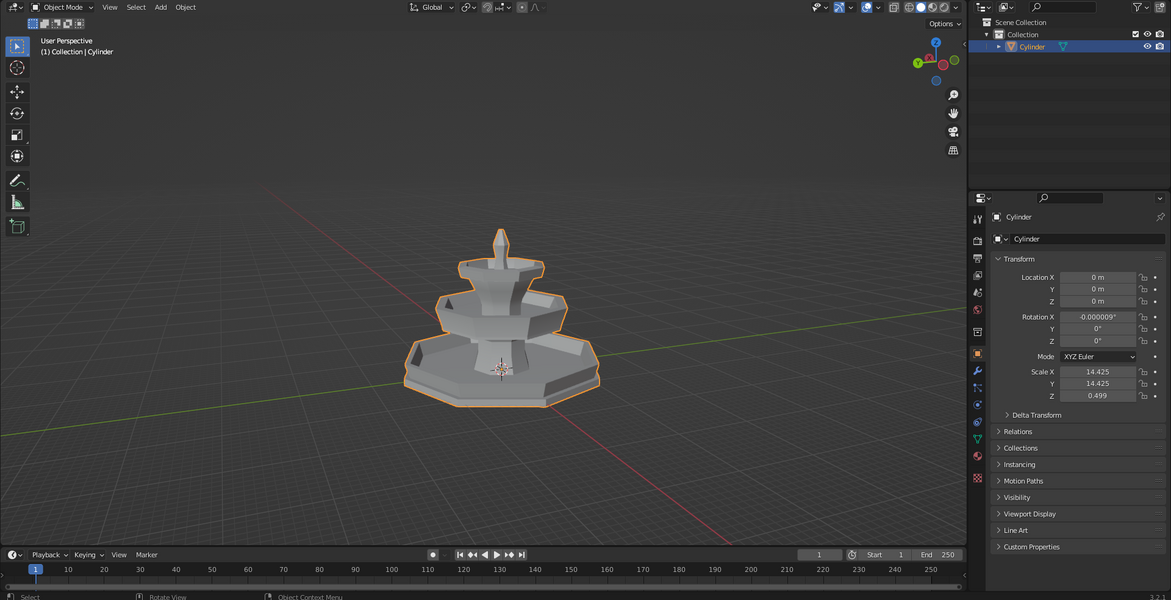Open the World properties tab
Screen dimensions: 1171x600
[x=978, y=310]
